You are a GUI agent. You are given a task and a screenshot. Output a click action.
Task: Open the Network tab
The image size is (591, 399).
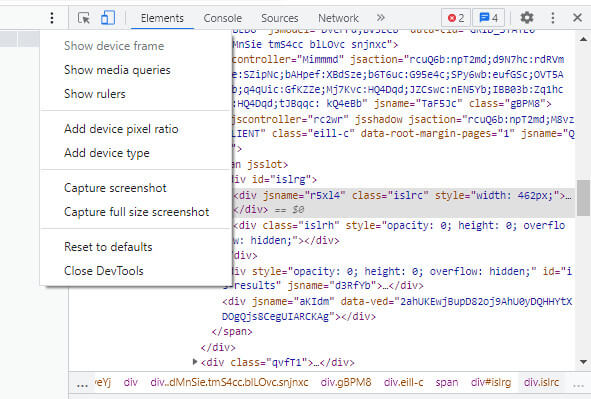click(338, 18)
